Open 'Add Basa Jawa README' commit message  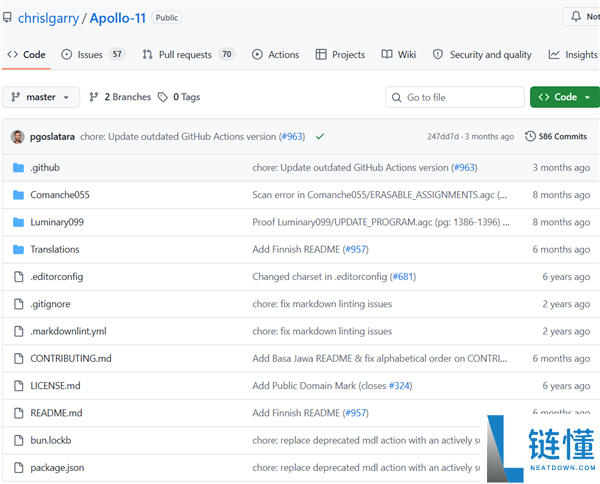pos(380,359)
